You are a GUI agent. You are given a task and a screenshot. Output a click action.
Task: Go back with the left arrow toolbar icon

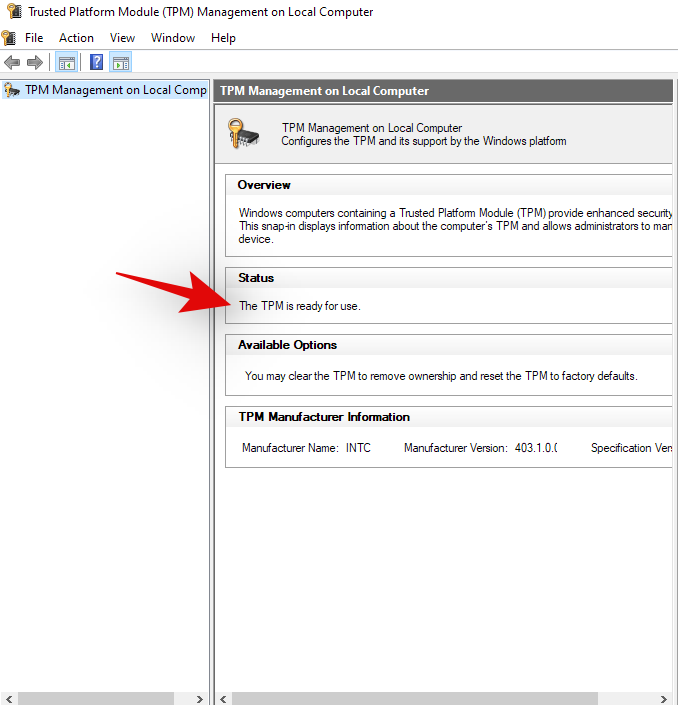click(12, 62)
